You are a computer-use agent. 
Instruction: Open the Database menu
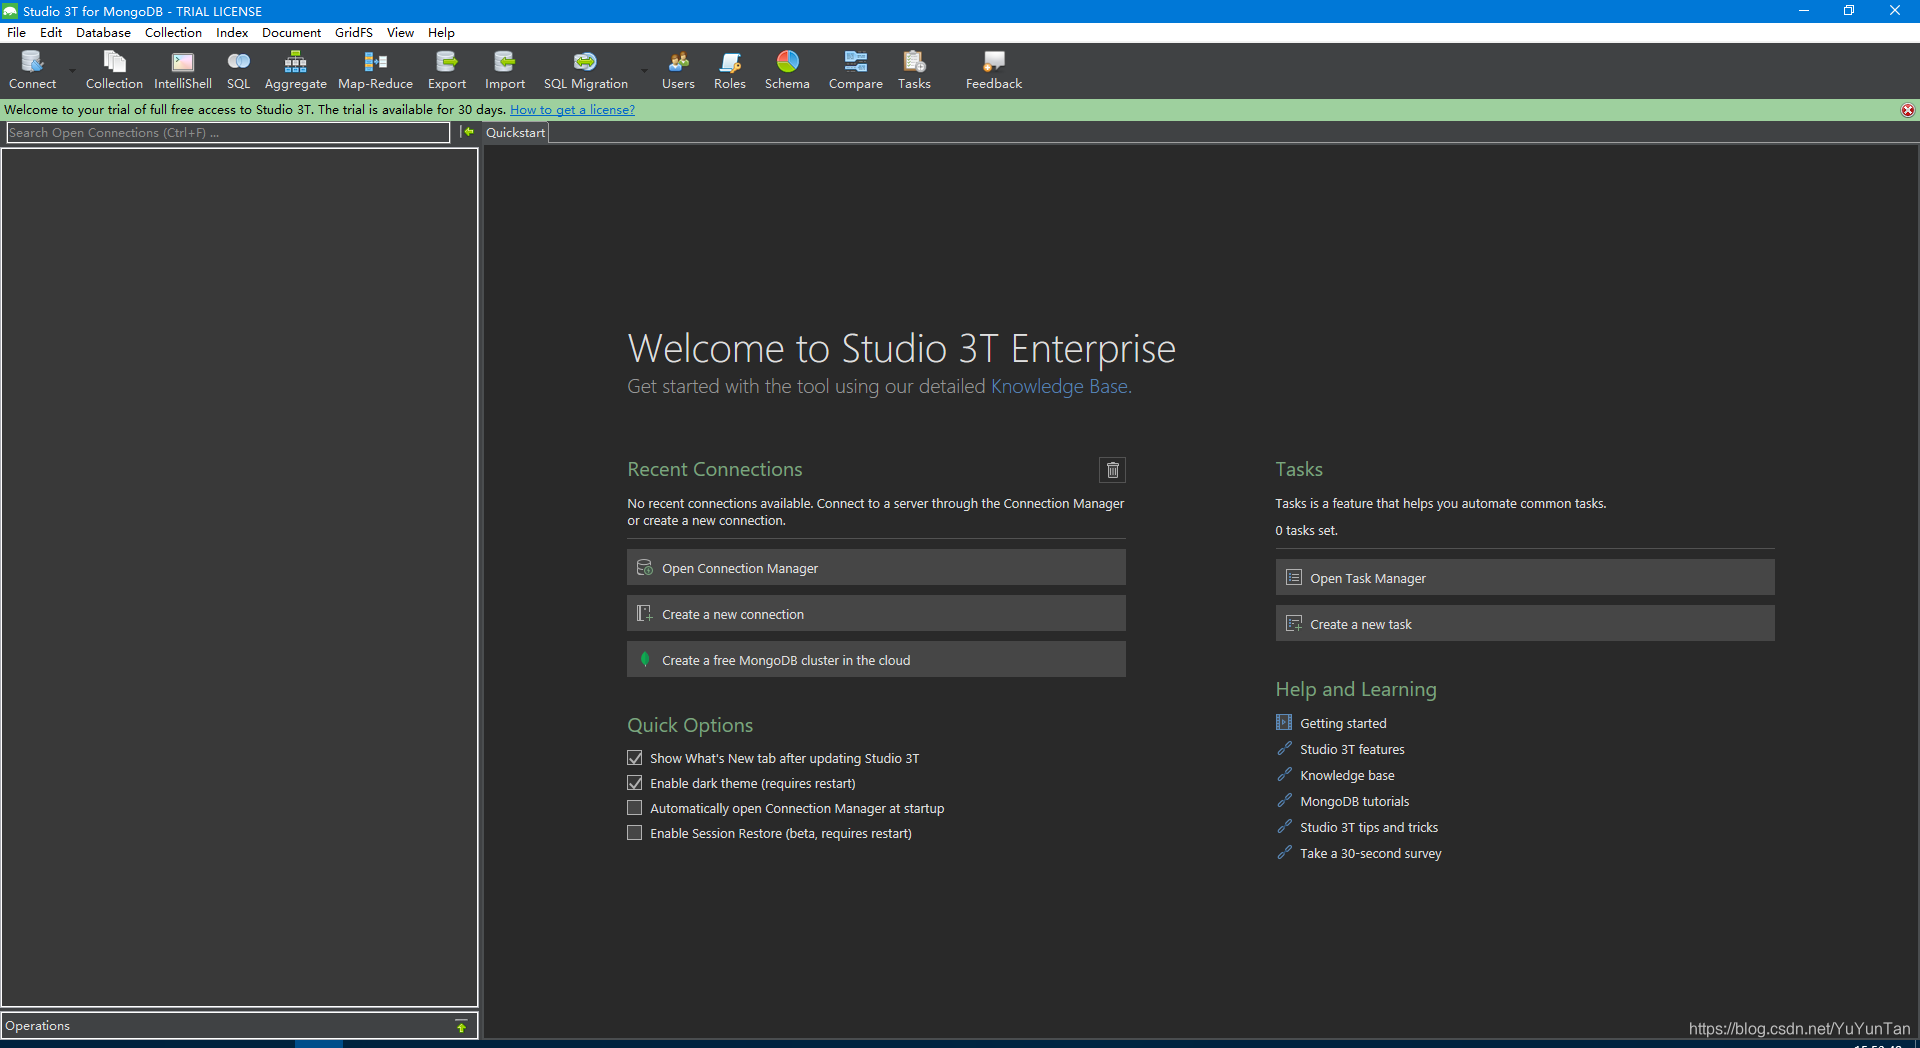point(103,33)
